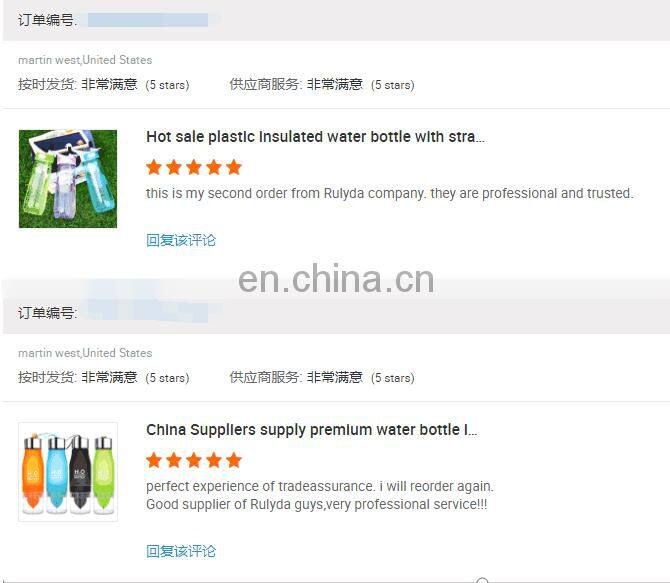Click the third star of the insulated bottle rating
Image resolution: width=670 pixels, height=583 pixels.
(x=194, y=167)
